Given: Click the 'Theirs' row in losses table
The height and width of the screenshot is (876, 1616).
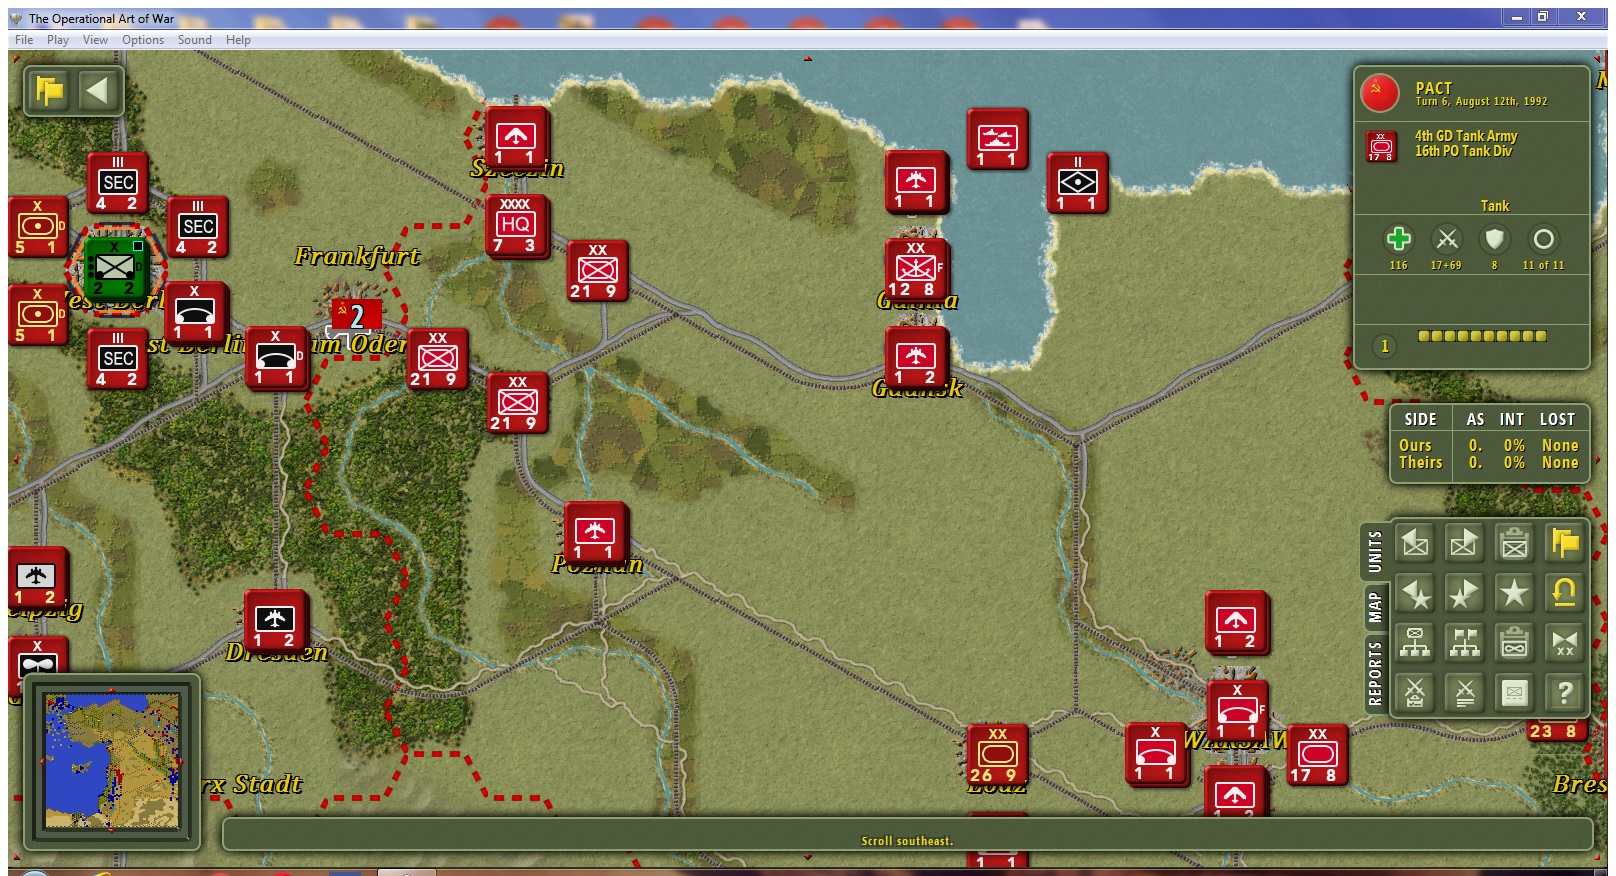Looking at the screenshot, I should (x=1489, y=463).
